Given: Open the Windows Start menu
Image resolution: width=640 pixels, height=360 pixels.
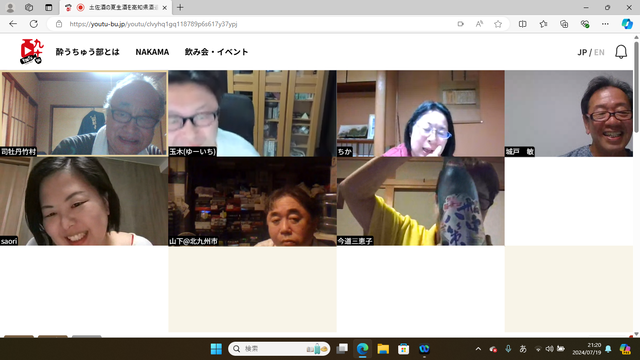Looking at the screenshot, I should click(x=216, y=349).
